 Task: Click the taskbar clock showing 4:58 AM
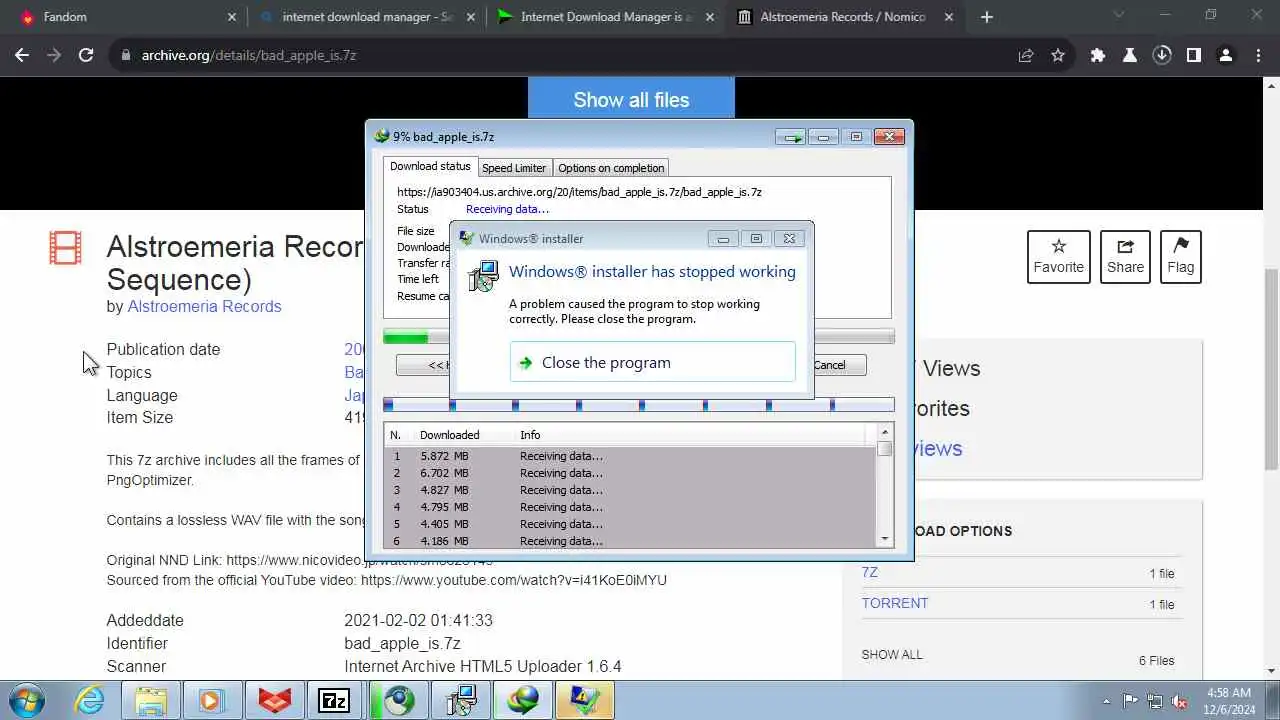pos(1229,701)
